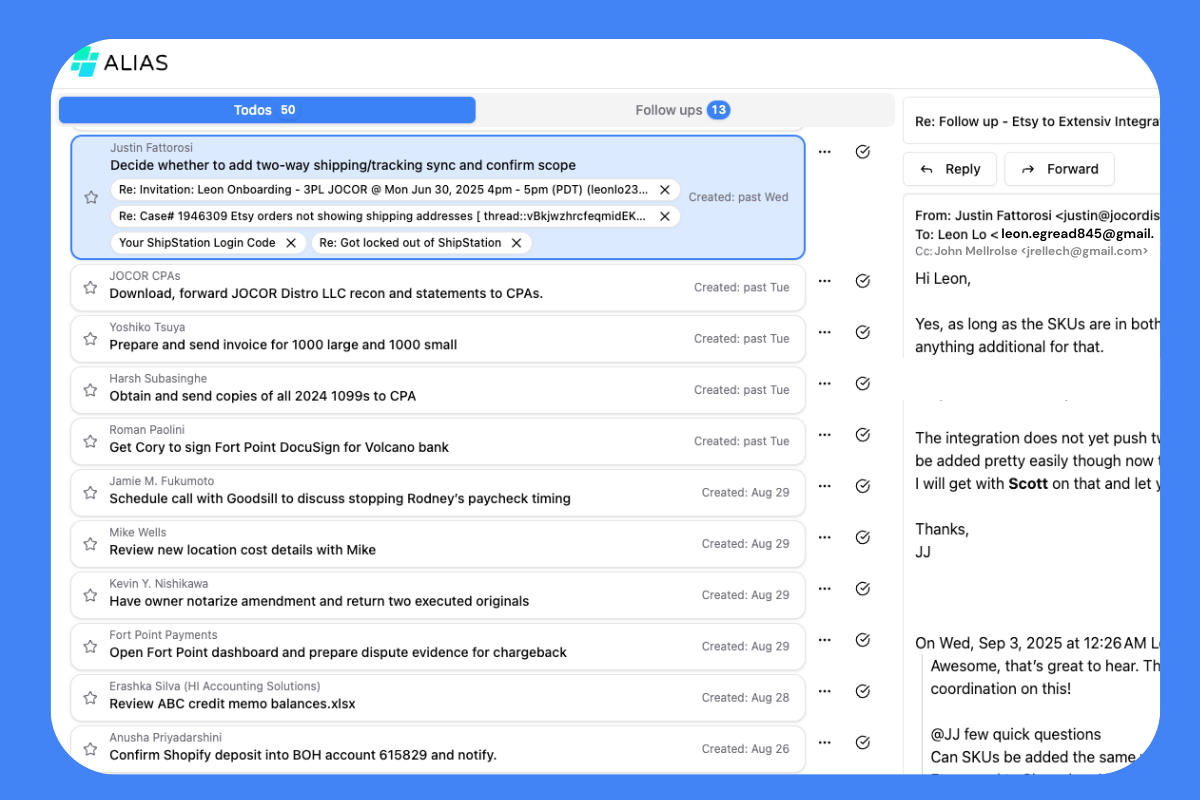Mark the Harsh Subasinghe 1099s todo done
1200x800 pixels.
[x=863, y=384]
